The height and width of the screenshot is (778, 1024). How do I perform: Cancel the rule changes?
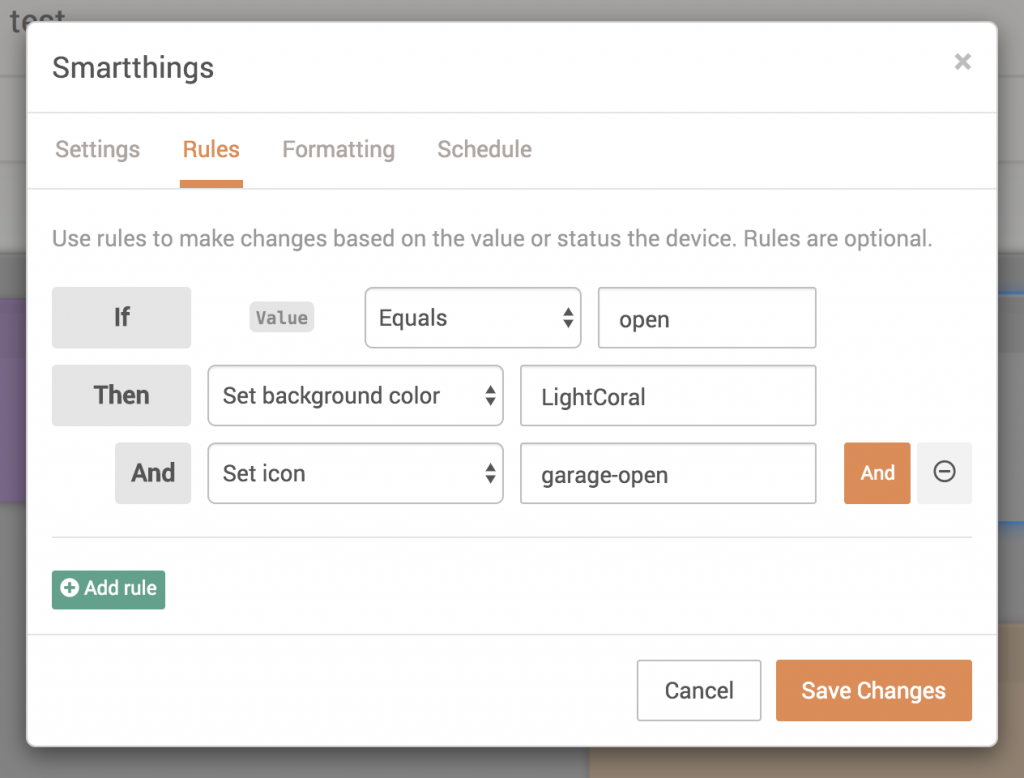[699, 690]
